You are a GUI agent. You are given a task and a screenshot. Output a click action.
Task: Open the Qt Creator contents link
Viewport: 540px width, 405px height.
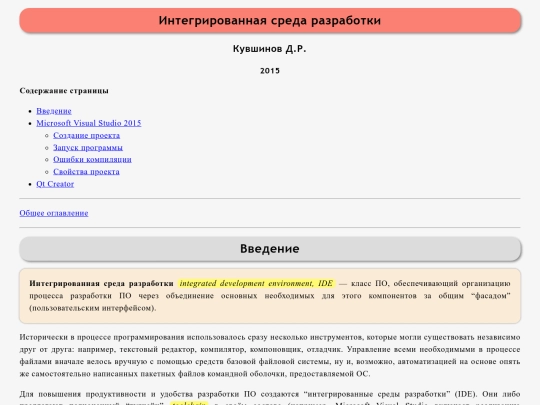(55, 184)
